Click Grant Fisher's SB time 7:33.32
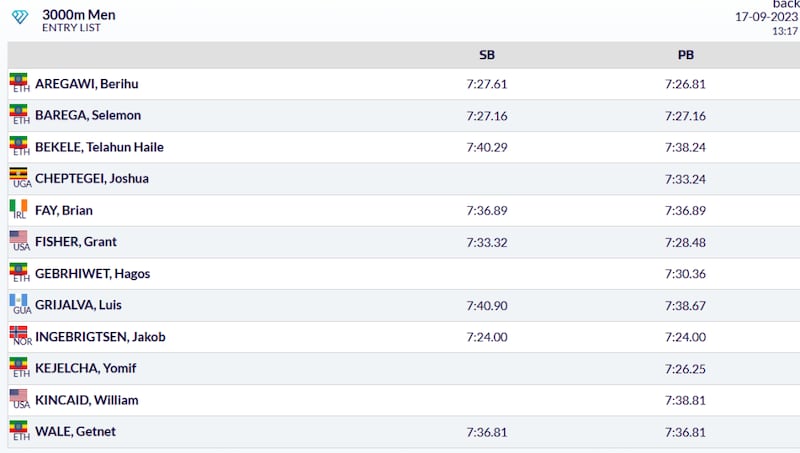 pyautogui.click(x=487, y=242)
